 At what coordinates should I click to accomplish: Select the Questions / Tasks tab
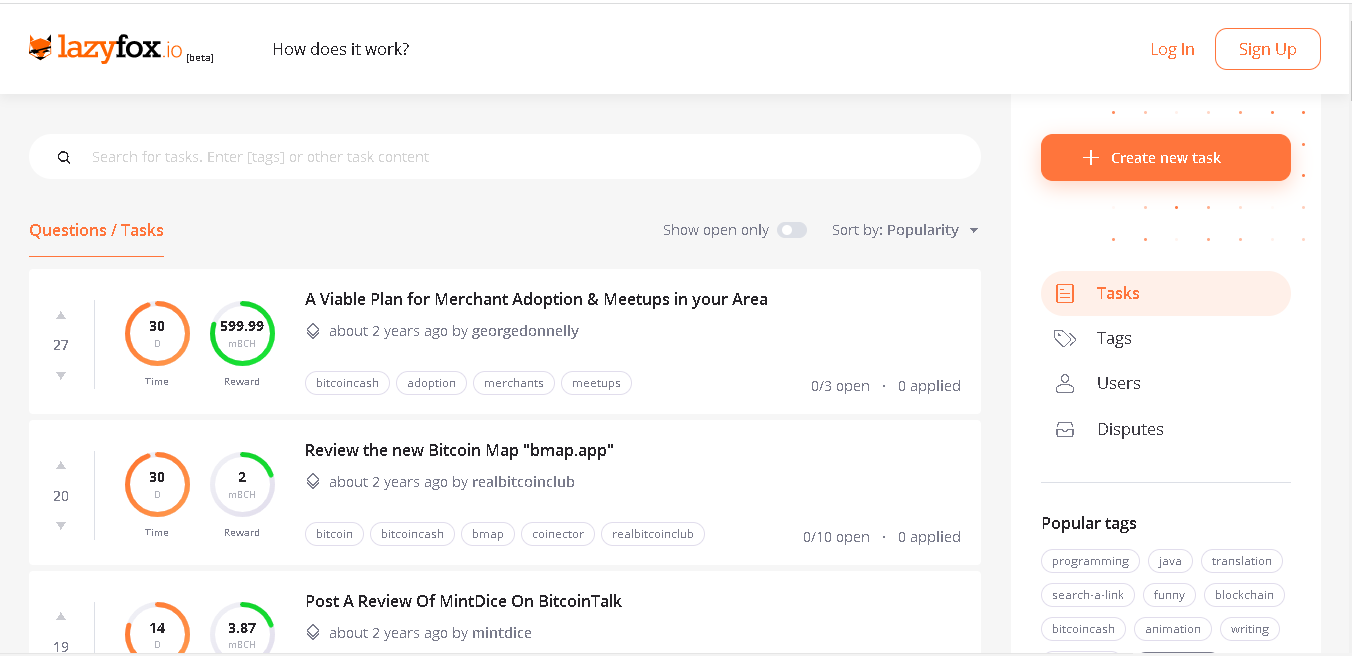tap(96, 230)
